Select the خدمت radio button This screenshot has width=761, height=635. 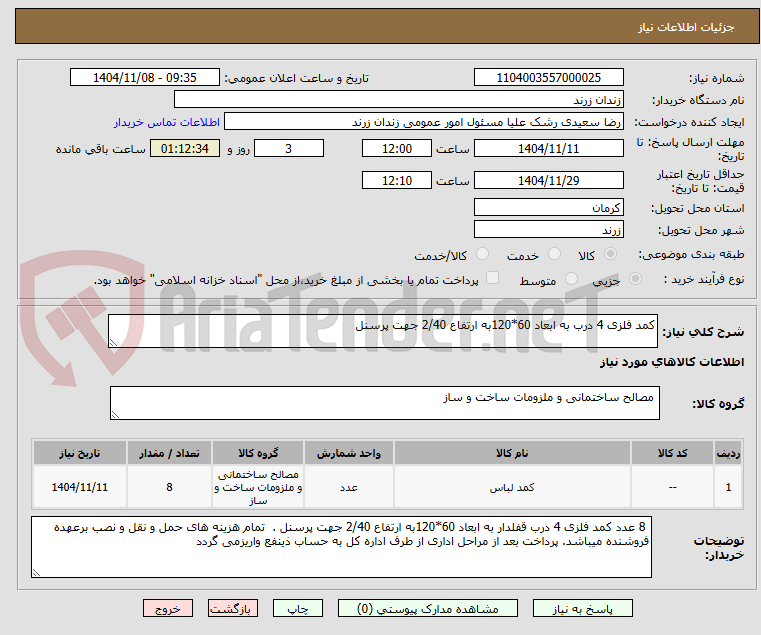554,253
